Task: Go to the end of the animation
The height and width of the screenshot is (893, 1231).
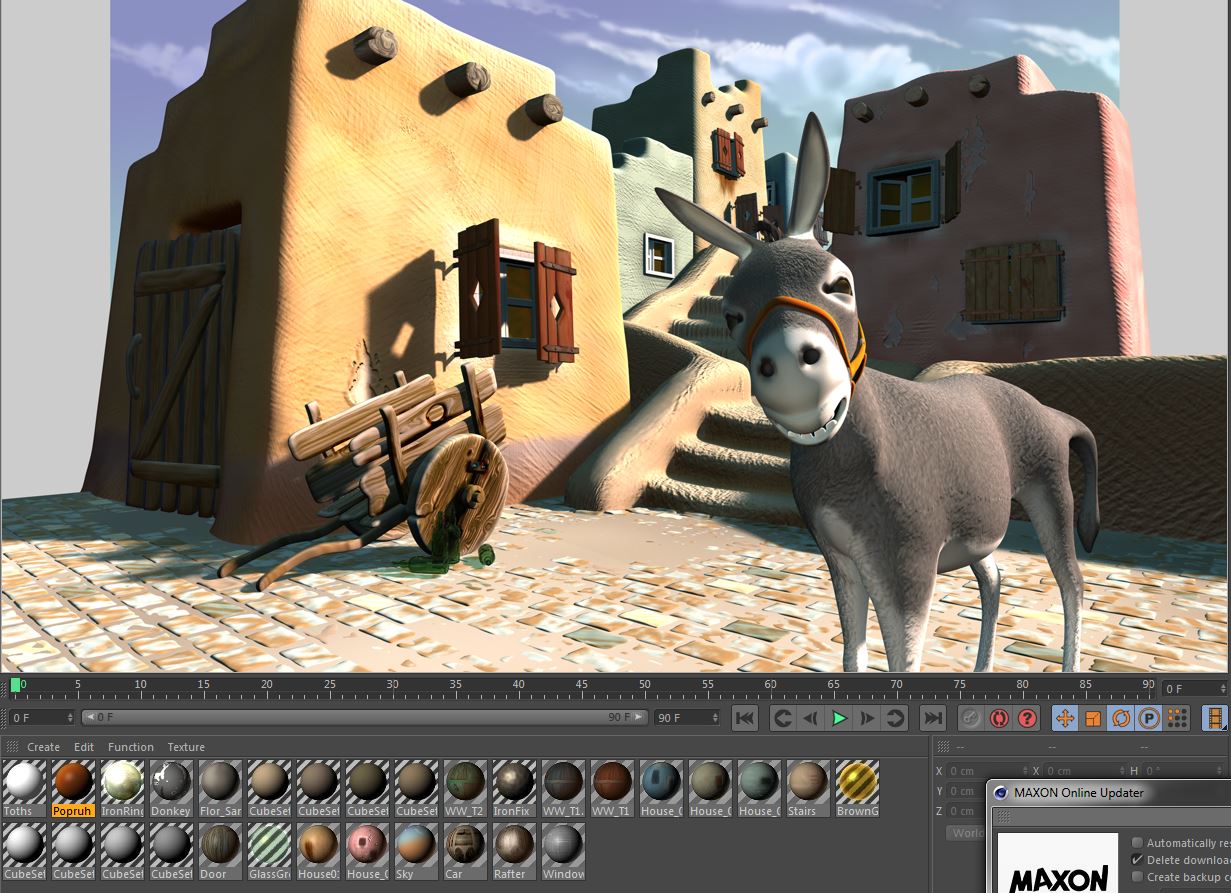Action: click(933, 718)
